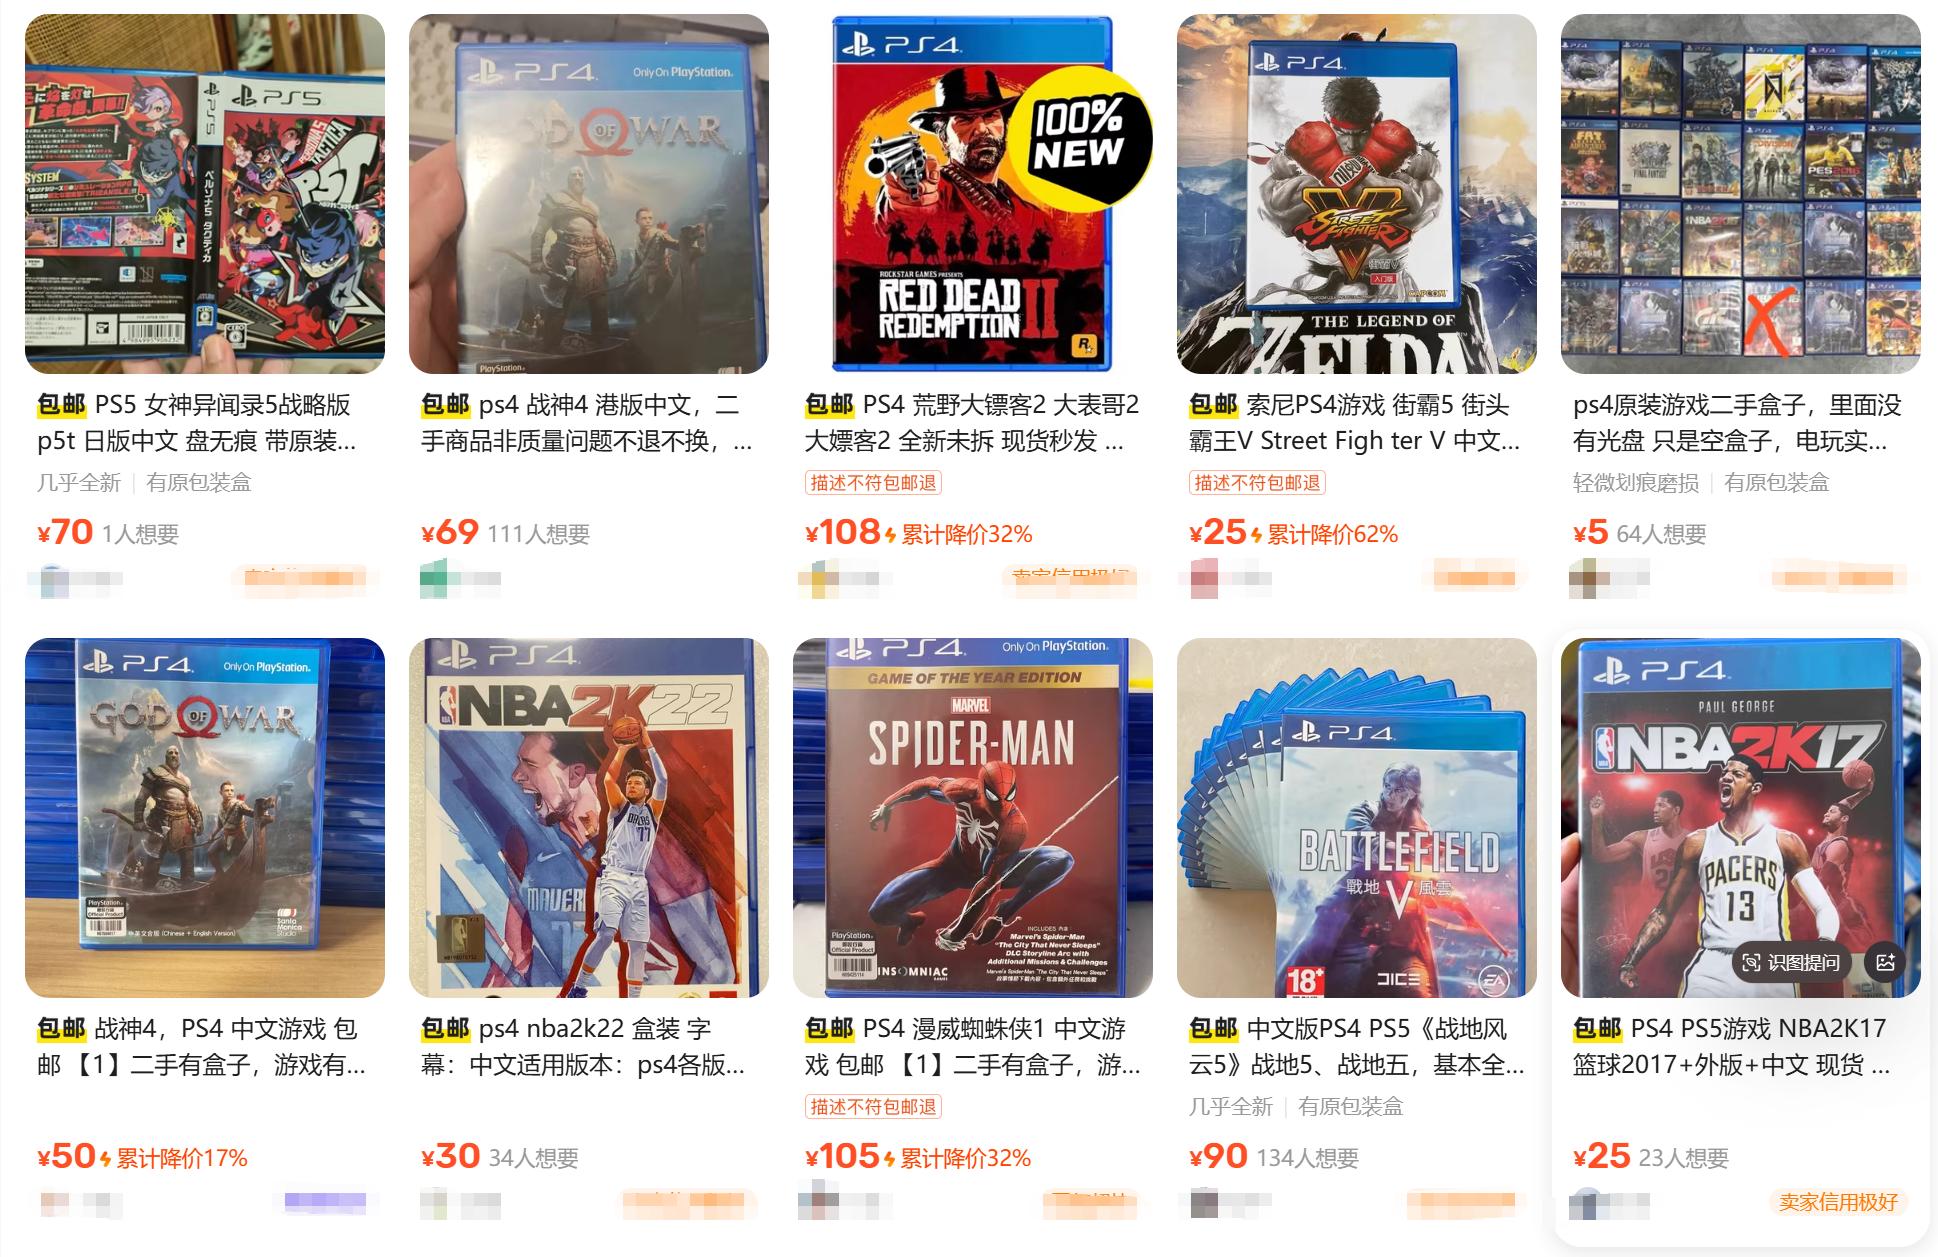Click the 卖家信用极好 seller credit badge

1838,1202
